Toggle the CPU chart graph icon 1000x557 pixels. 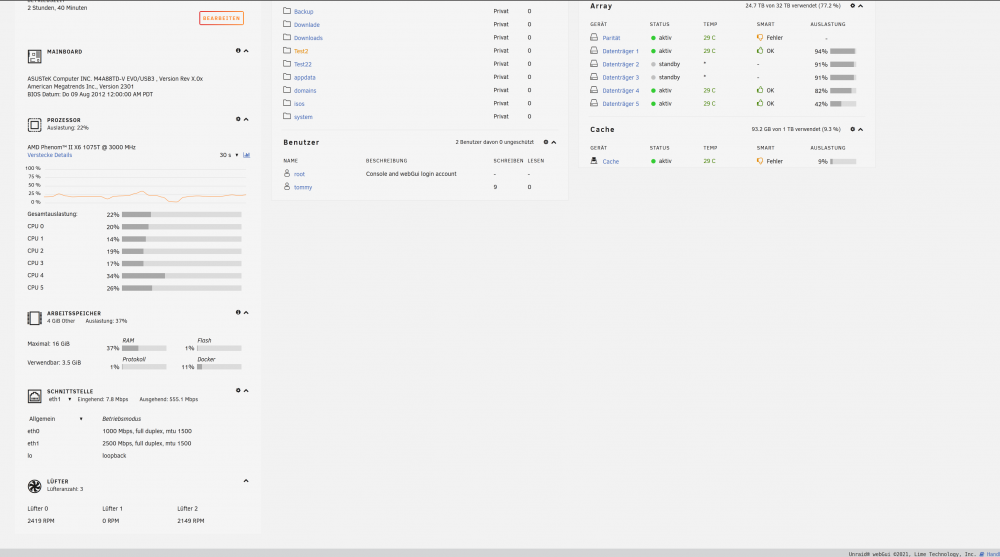[x=246, y=155]
